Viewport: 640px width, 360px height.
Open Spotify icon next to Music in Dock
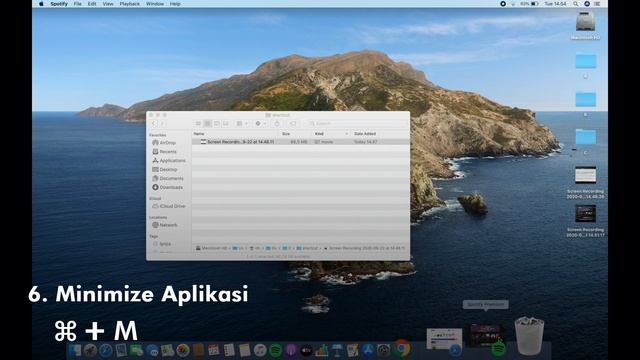tap(276, 350)
